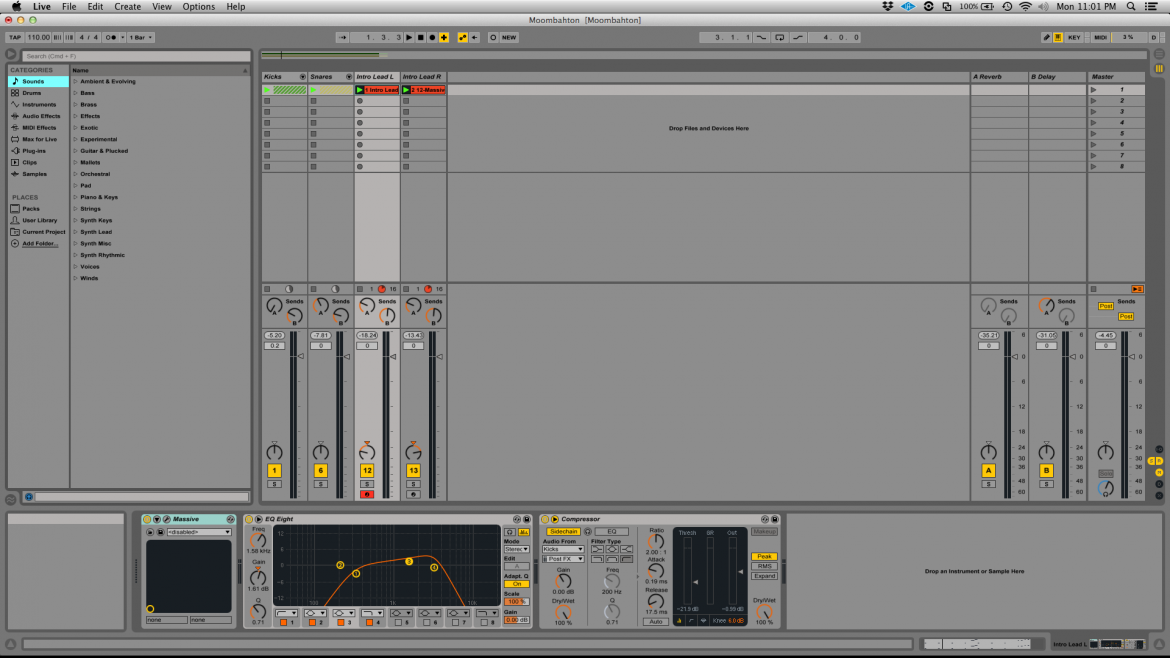Launch the 1 Intro Lead clip
This screenshot has width=1170, height=658.
(x=360, y=90)
